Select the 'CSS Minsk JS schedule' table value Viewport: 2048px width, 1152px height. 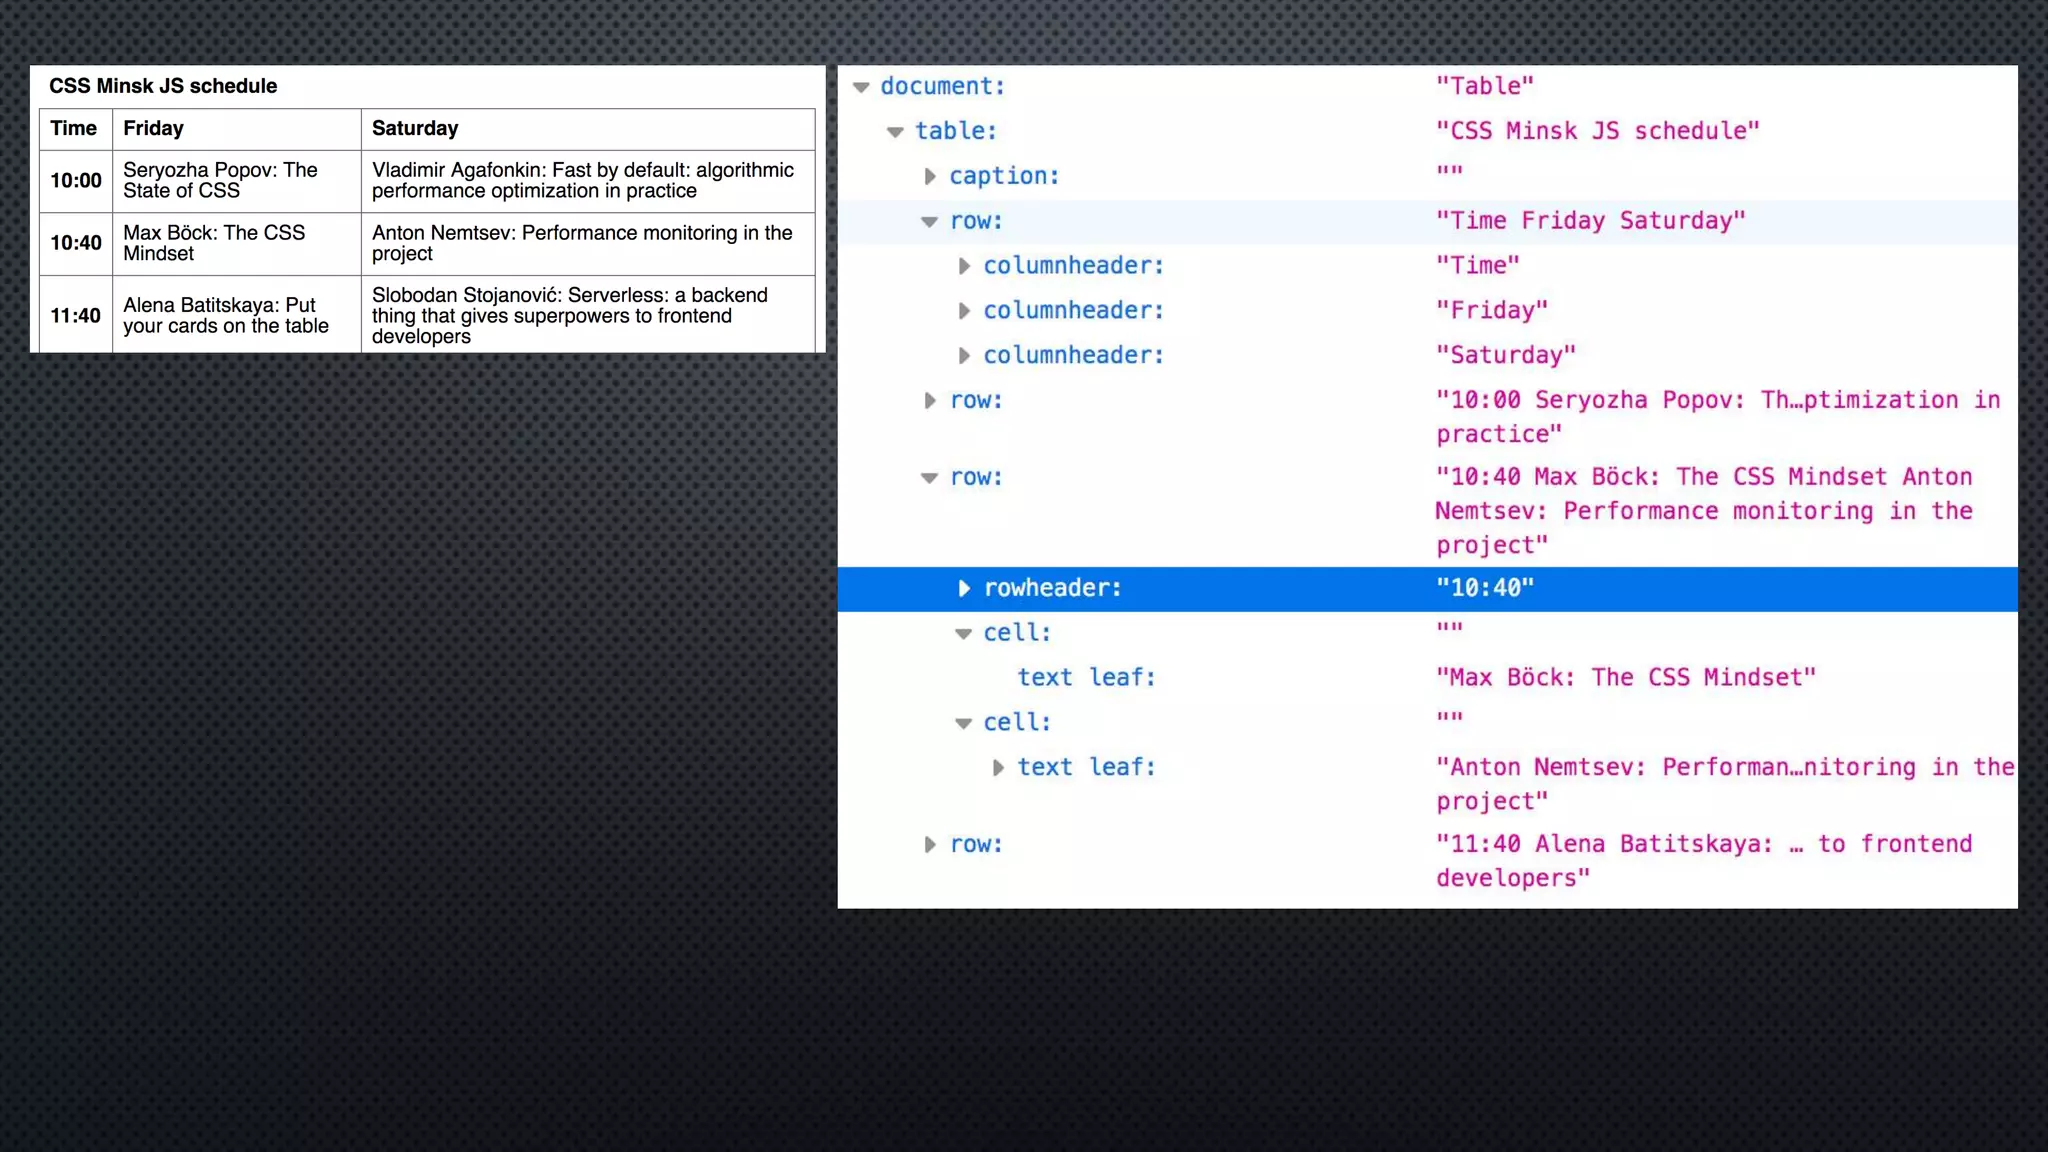[1597, 131]
